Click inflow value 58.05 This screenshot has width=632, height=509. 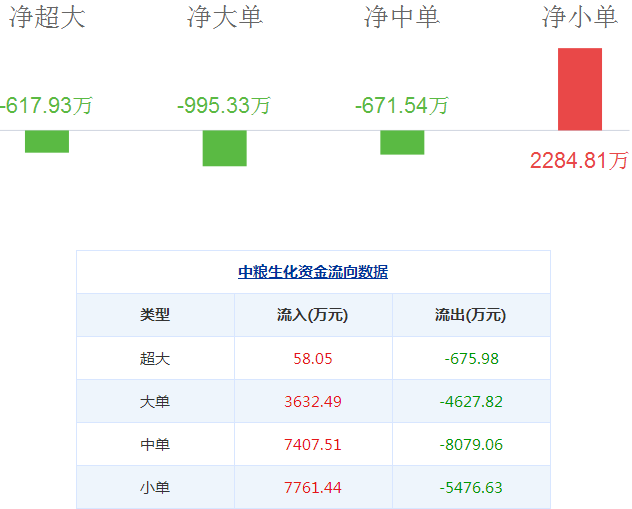tap(313, 359)
